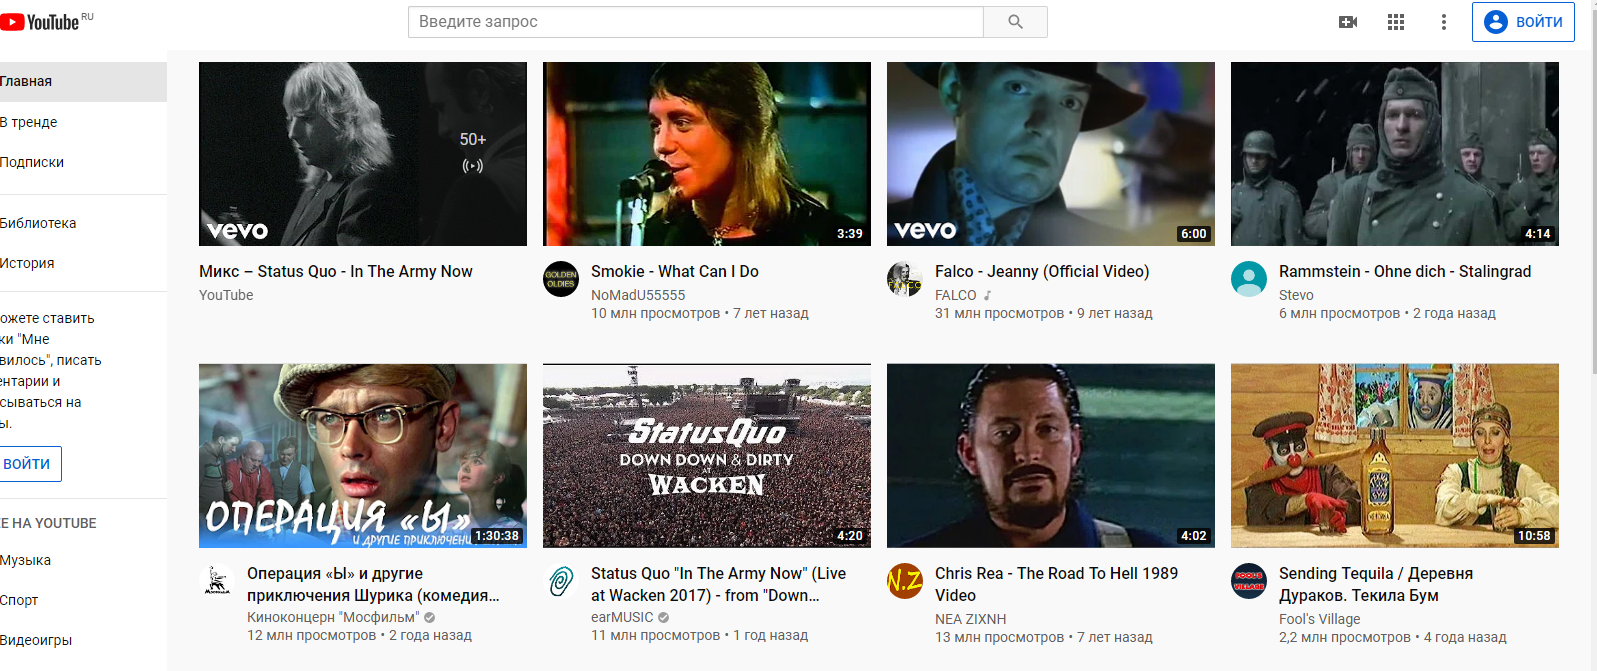Click the Golden Oldies channel avatar

tap(561, 279)
